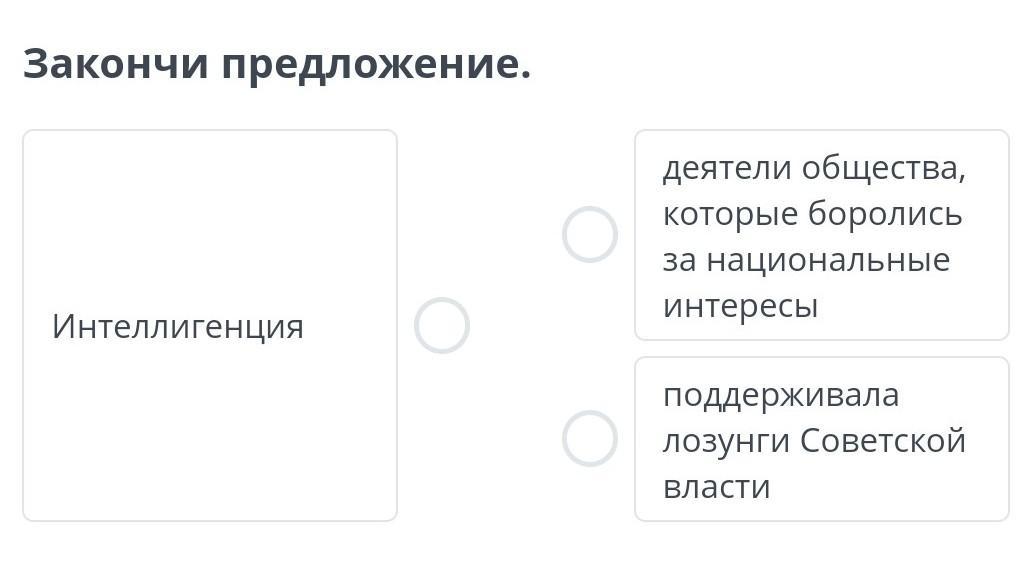Viewport: 1025px width, 587px height.
Task: Click the 'за национальные' text line
Action: (x=806, y=260)
